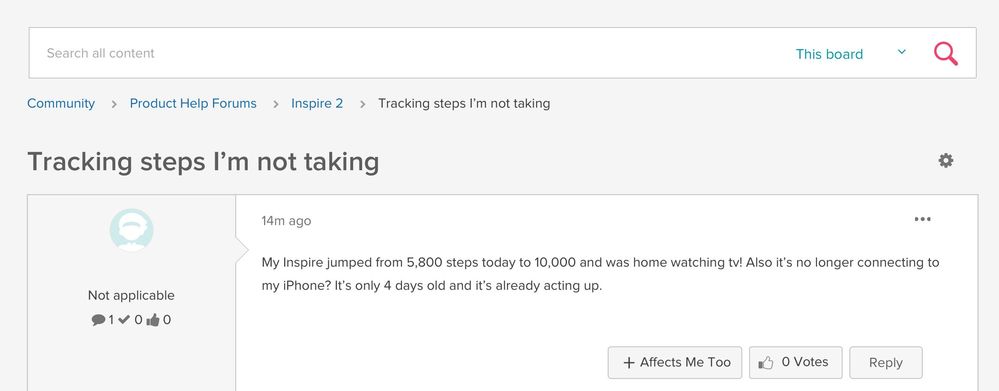Click the pink magnifying glass search icon
The width and height of the screenshot is (999, 391).
coord(945,53)
